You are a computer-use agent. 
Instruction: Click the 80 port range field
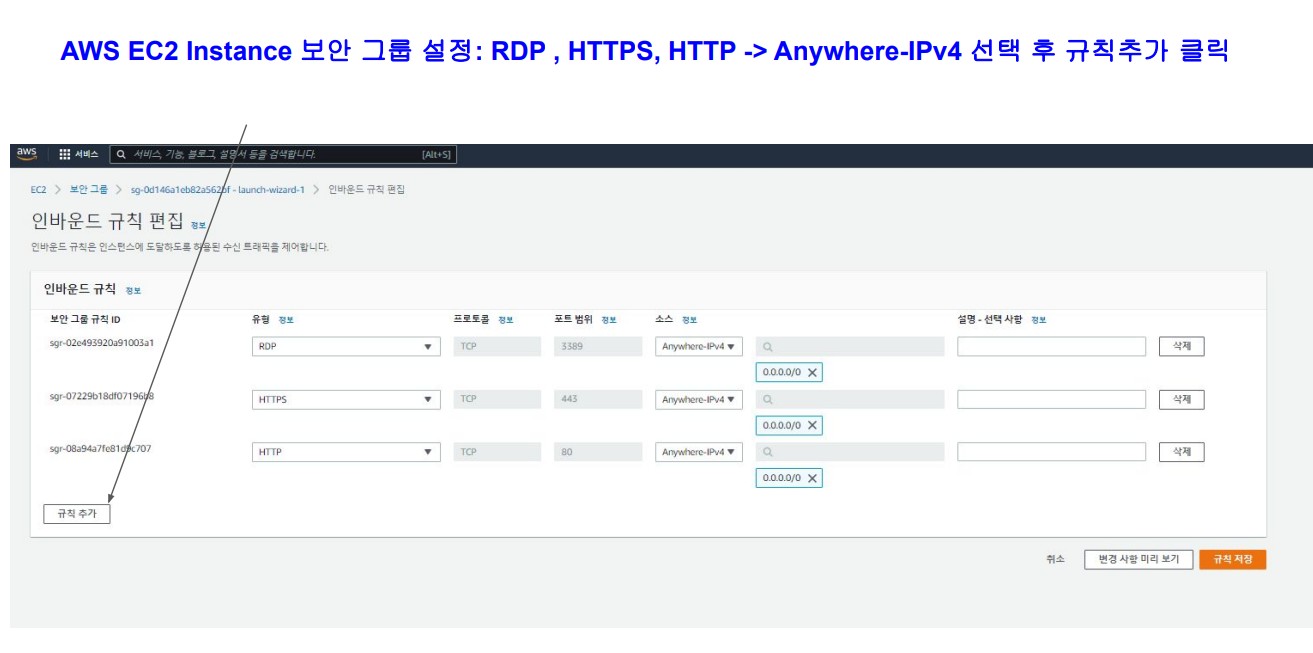(x=598, y=452)
